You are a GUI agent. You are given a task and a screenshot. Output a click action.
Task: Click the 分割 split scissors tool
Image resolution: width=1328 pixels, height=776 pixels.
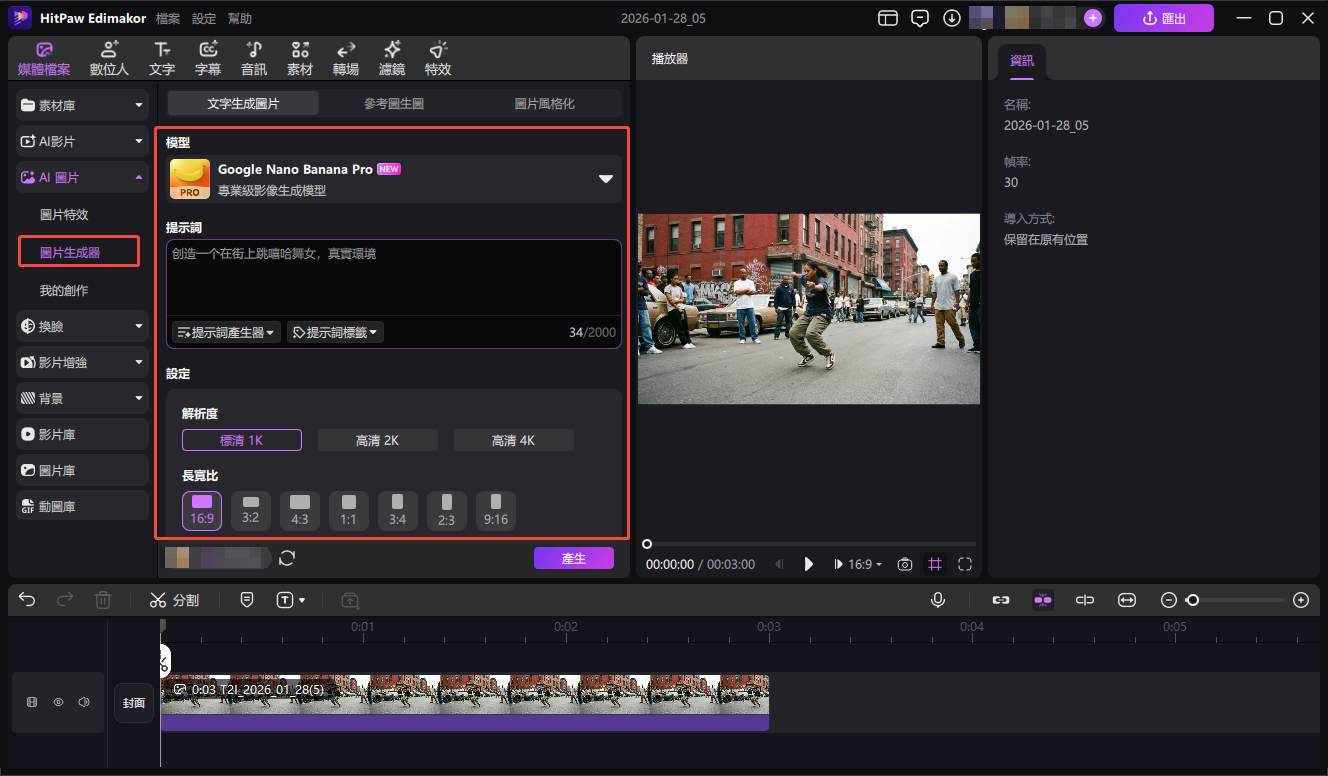[x=174, y=600]
